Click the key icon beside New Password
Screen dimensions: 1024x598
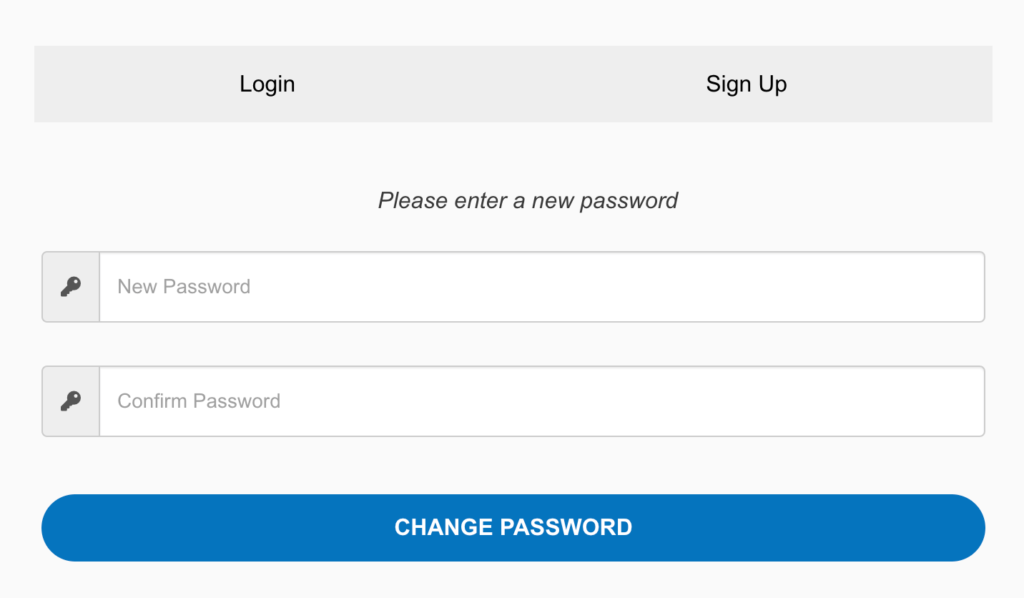[x=70, y=287]
